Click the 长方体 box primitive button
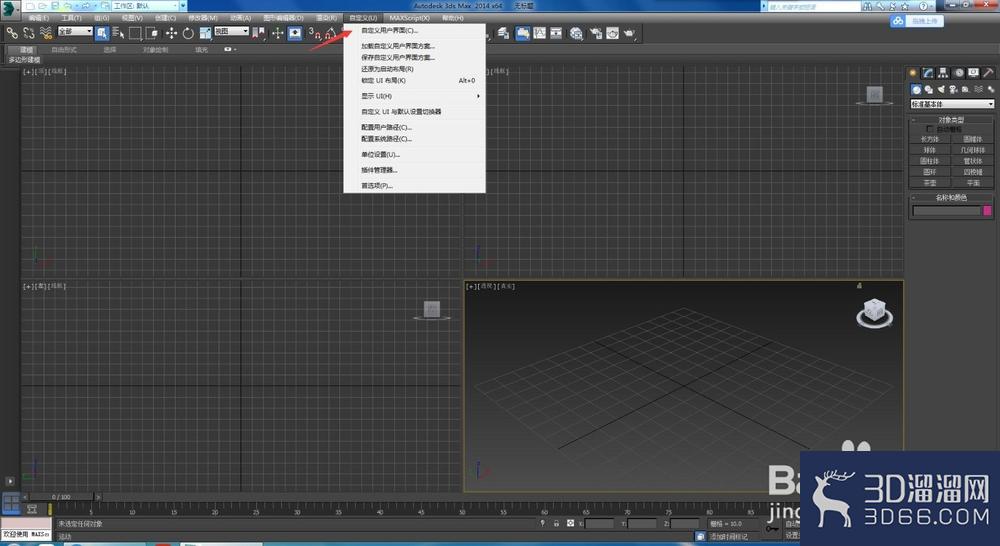 coord(930,139)
